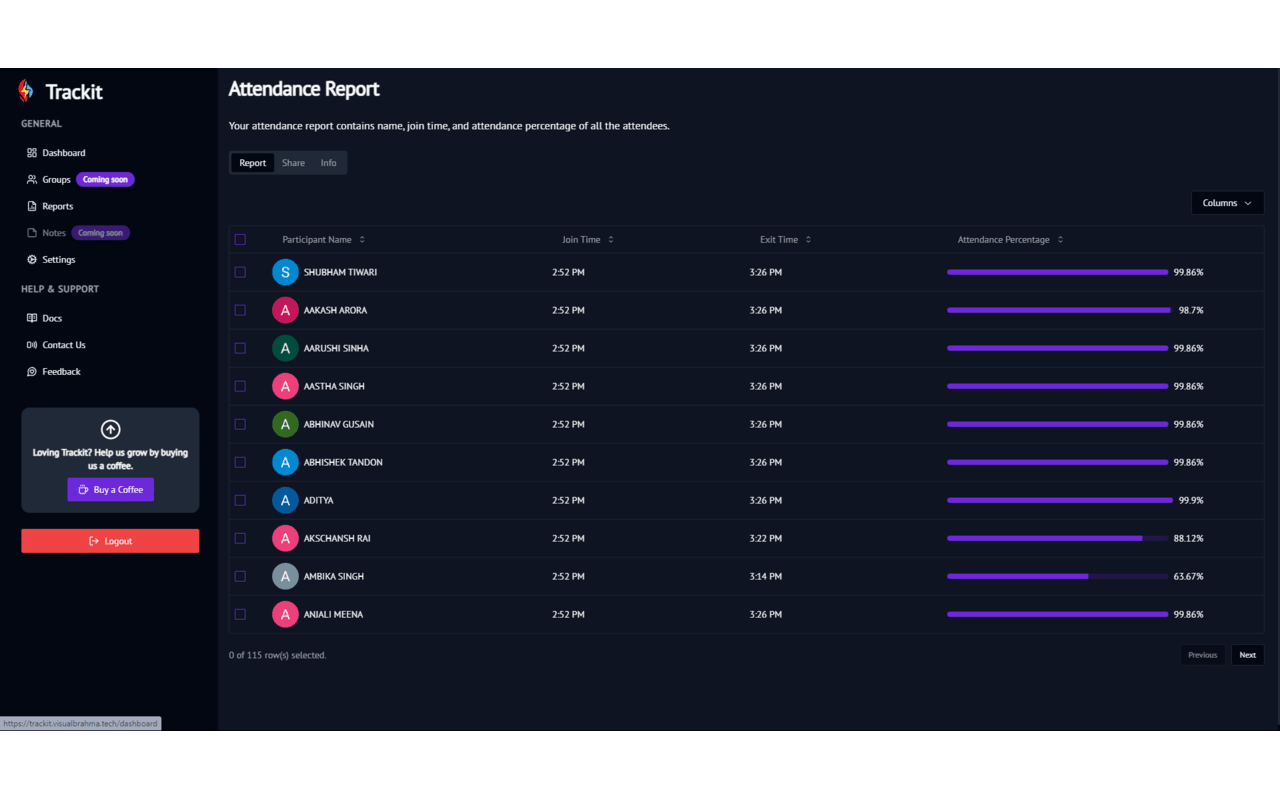Screen dimensions: 1280x800
Task: Click the Feedback chat icon
Action: click(32, 372)
